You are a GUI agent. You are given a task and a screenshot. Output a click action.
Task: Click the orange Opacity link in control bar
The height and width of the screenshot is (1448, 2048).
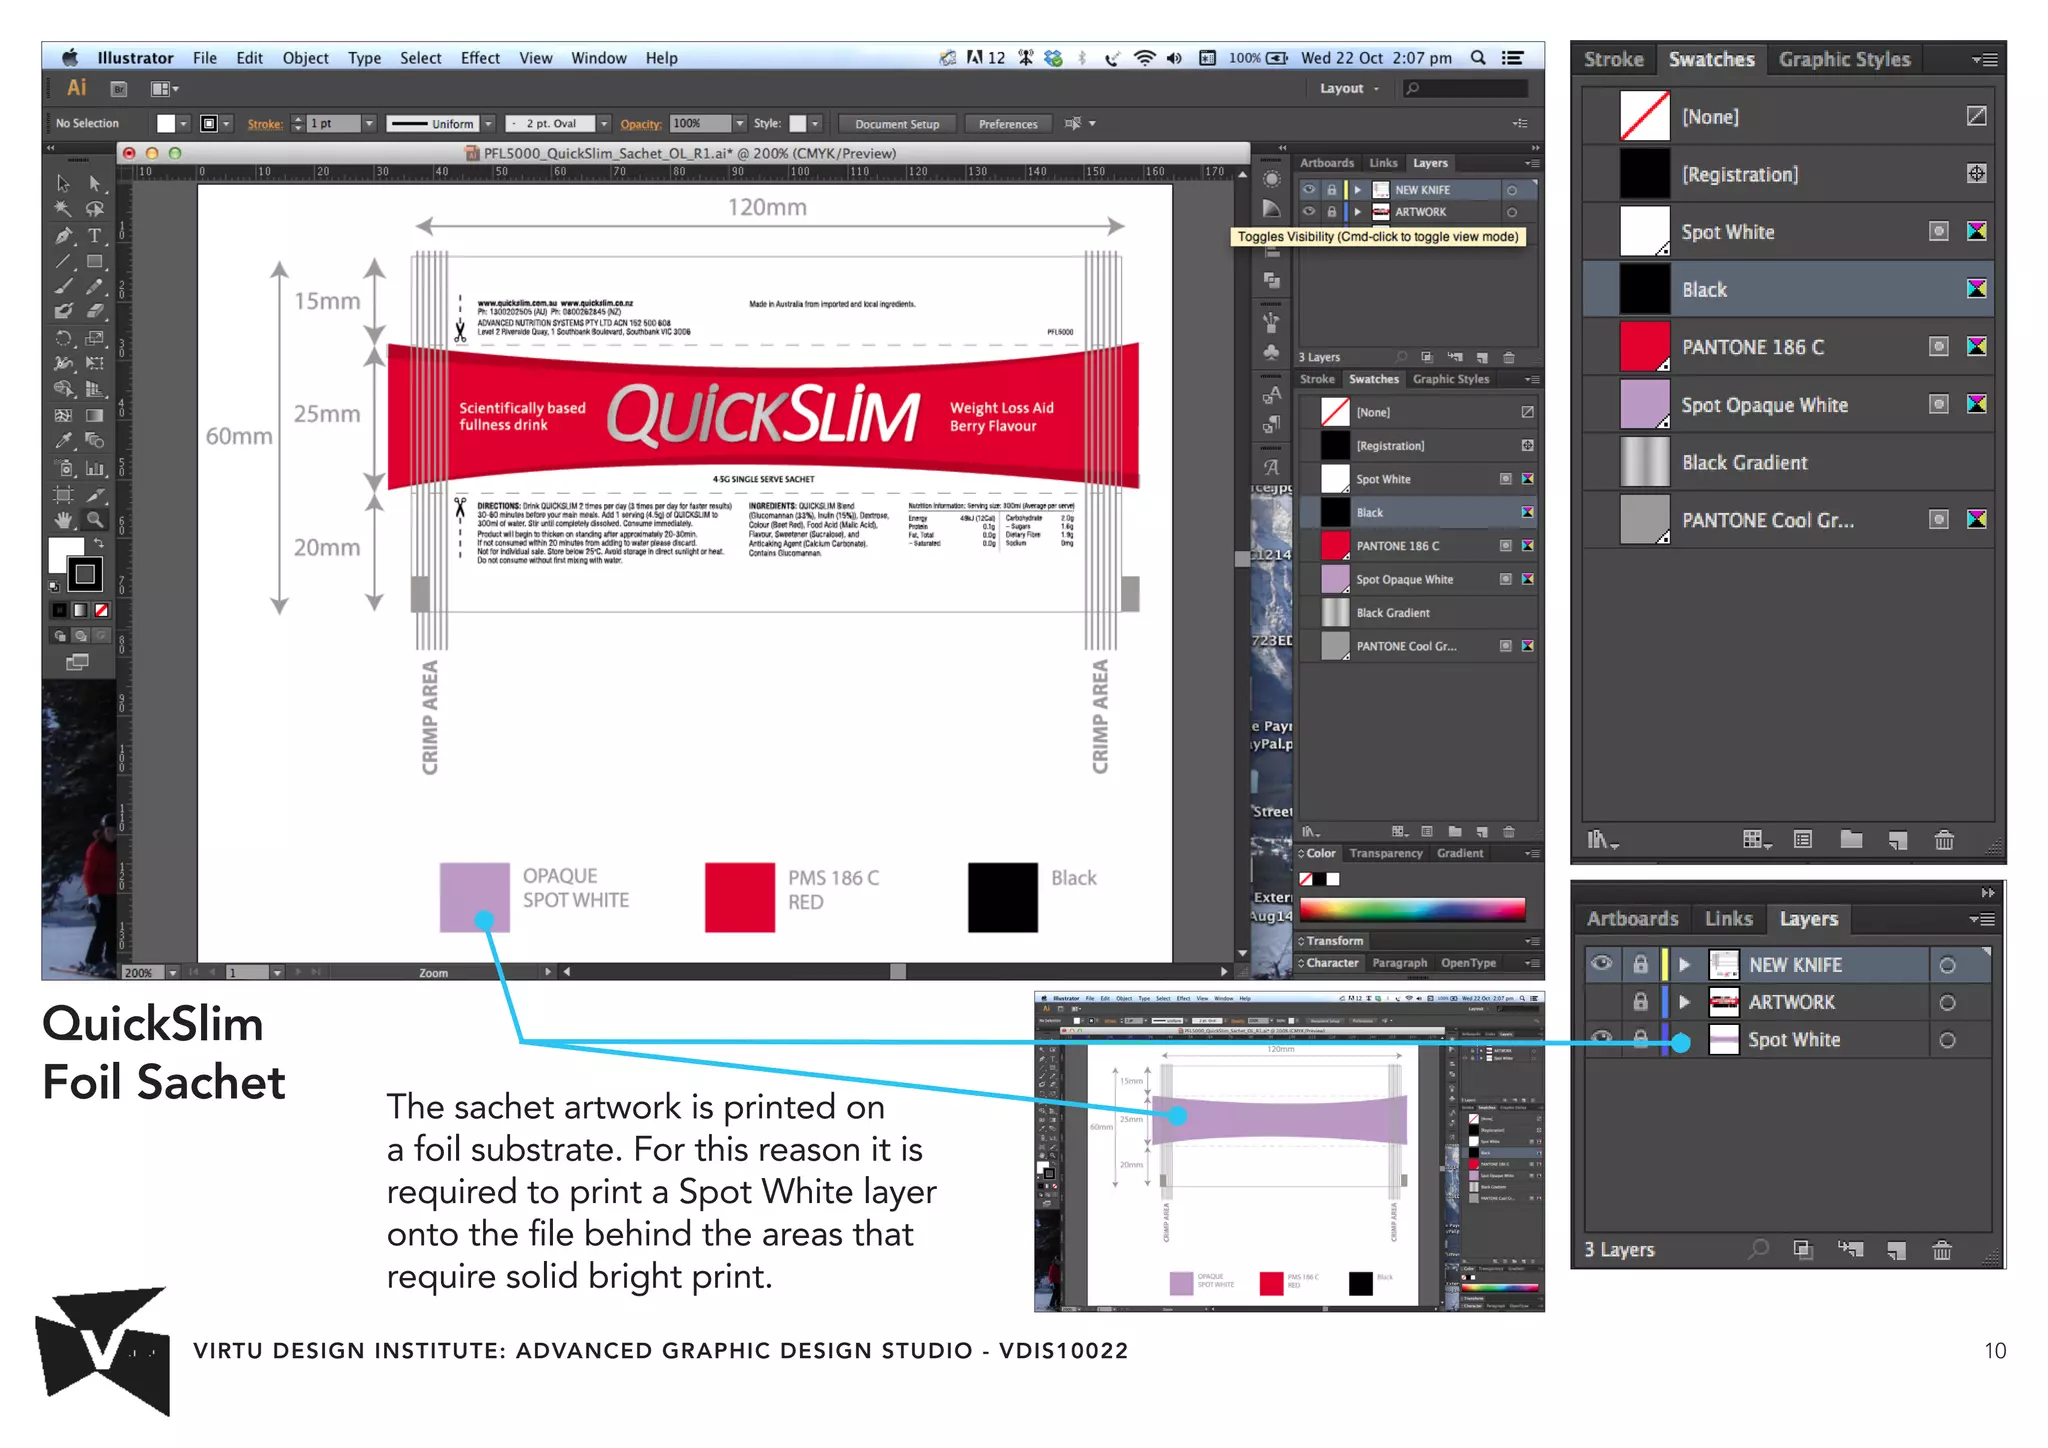click(641, 124)
